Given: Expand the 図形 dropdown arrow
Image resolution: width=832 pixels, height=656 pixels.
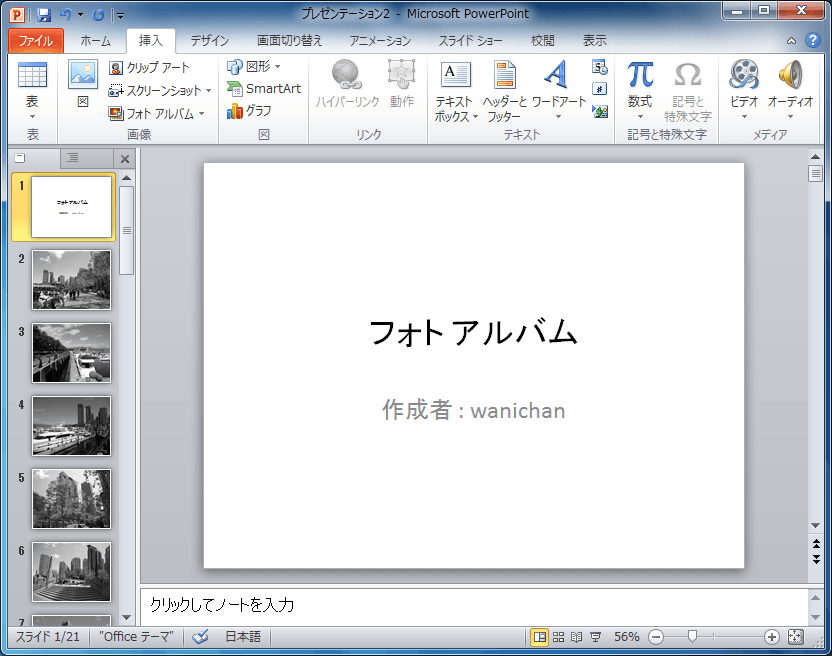Looking at the screenshot, I should click(278, 67).
